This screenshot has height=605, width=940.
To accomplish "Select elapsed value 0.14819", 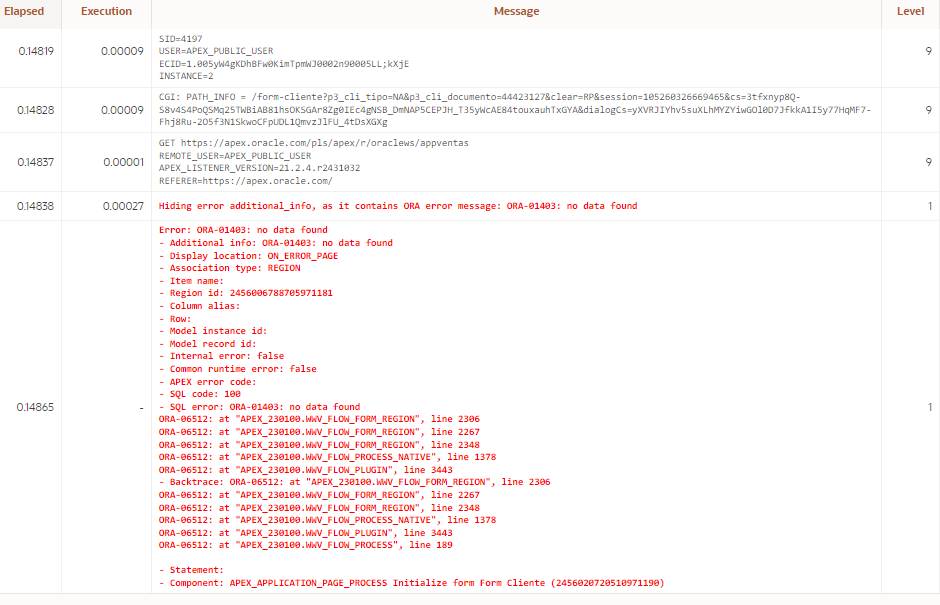I will coord(36,51).
